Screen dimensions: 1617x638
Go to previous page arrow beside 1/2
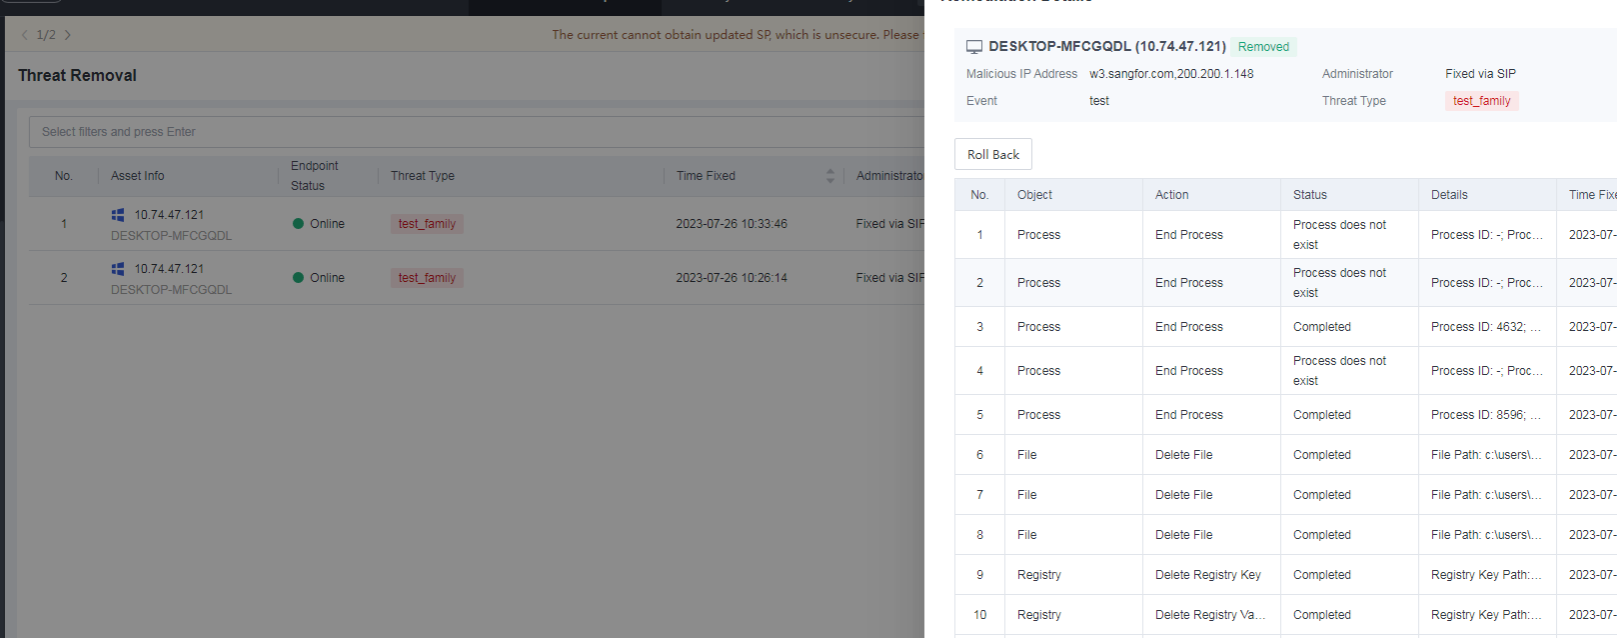(x=25, y=35)
